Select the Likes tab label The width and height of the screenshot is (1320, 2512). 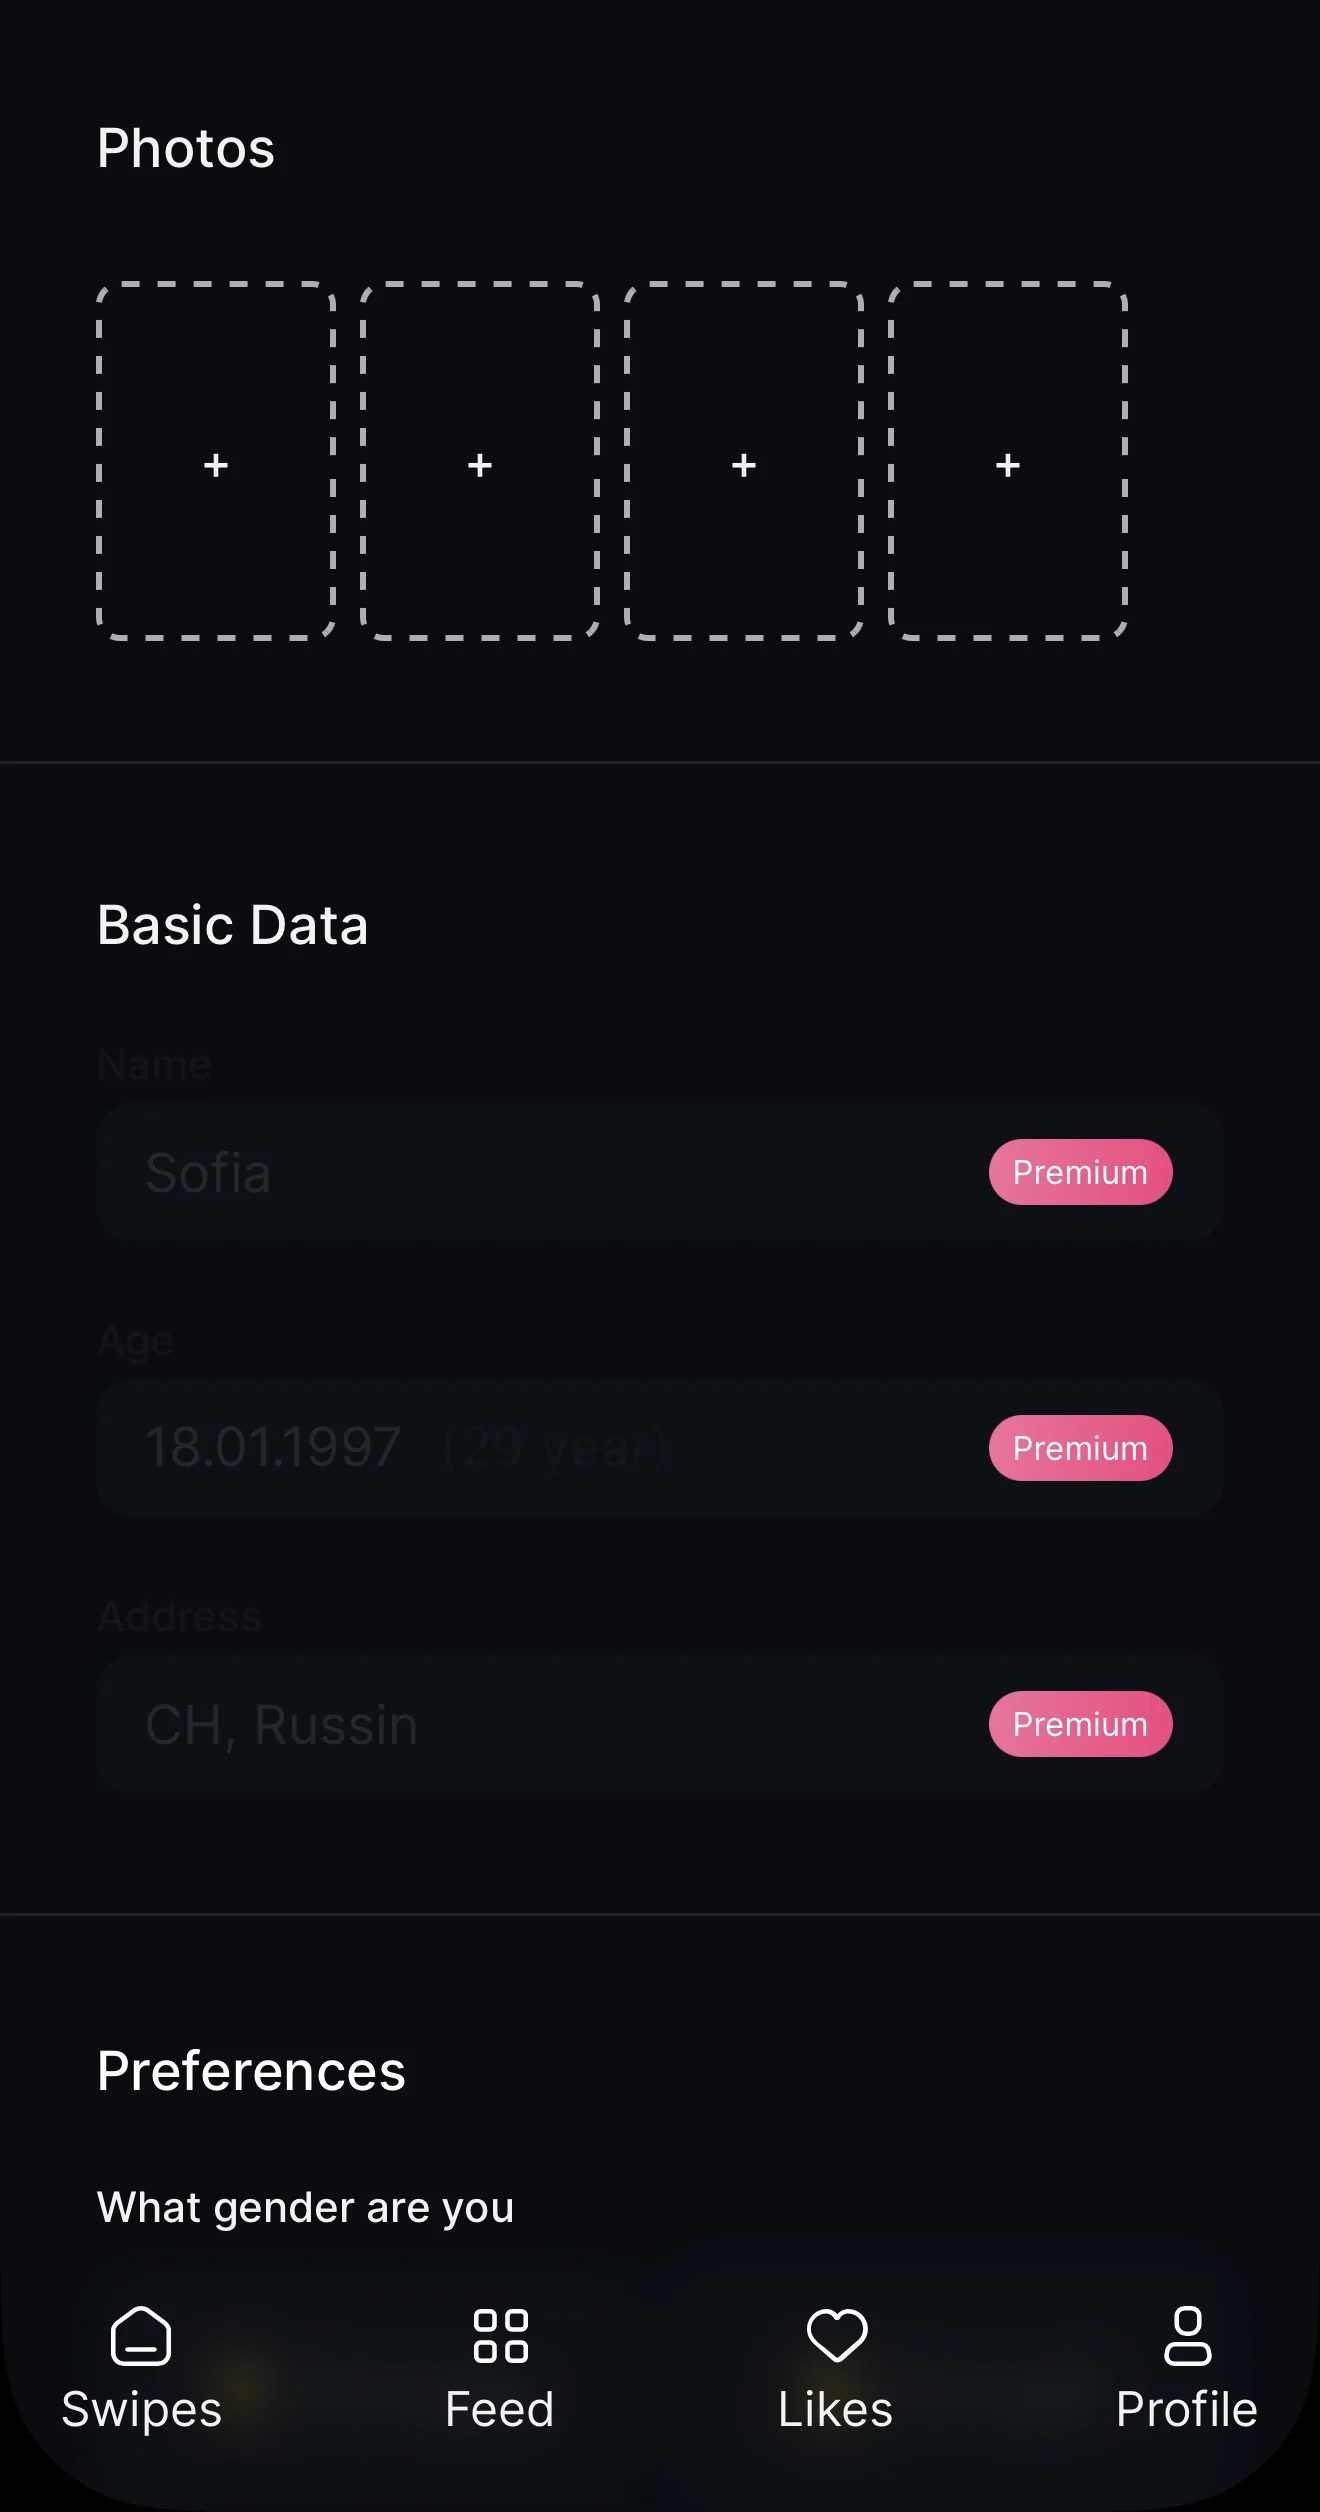(836, 2409)
